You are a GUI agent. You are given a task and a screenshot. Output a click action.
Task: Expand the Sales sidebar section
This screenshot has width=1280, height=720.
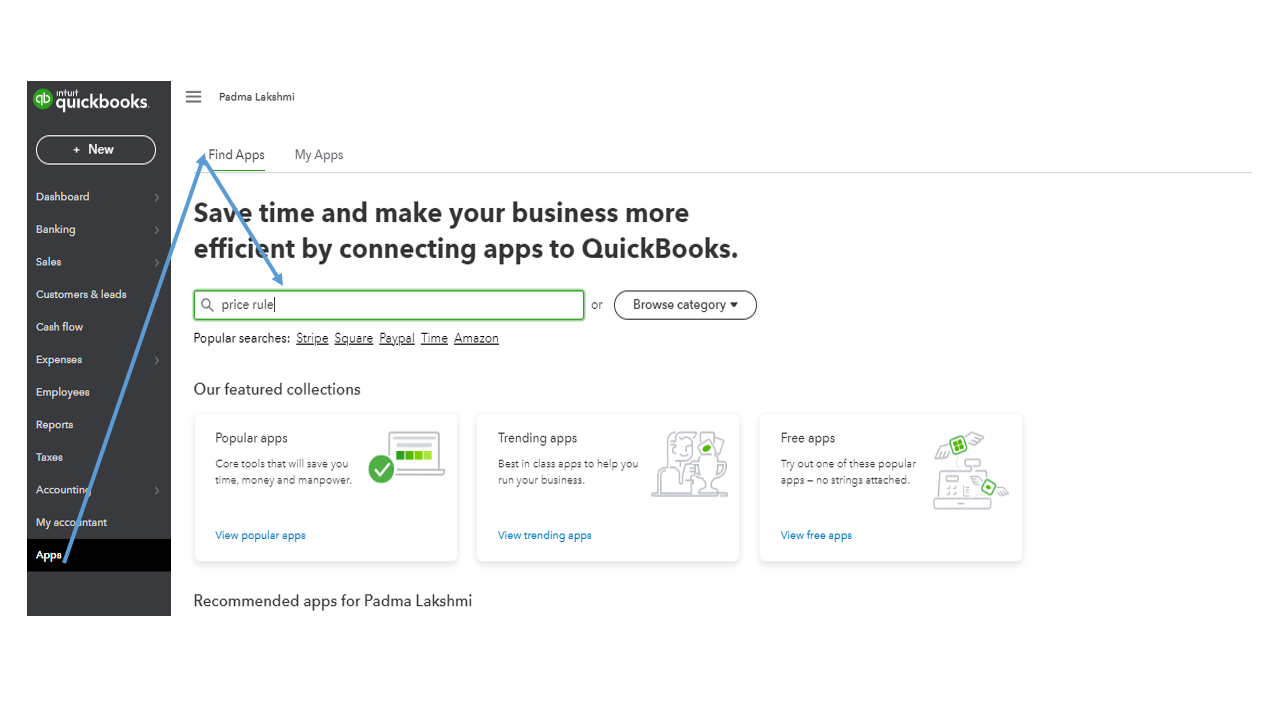tap(48, 261)
